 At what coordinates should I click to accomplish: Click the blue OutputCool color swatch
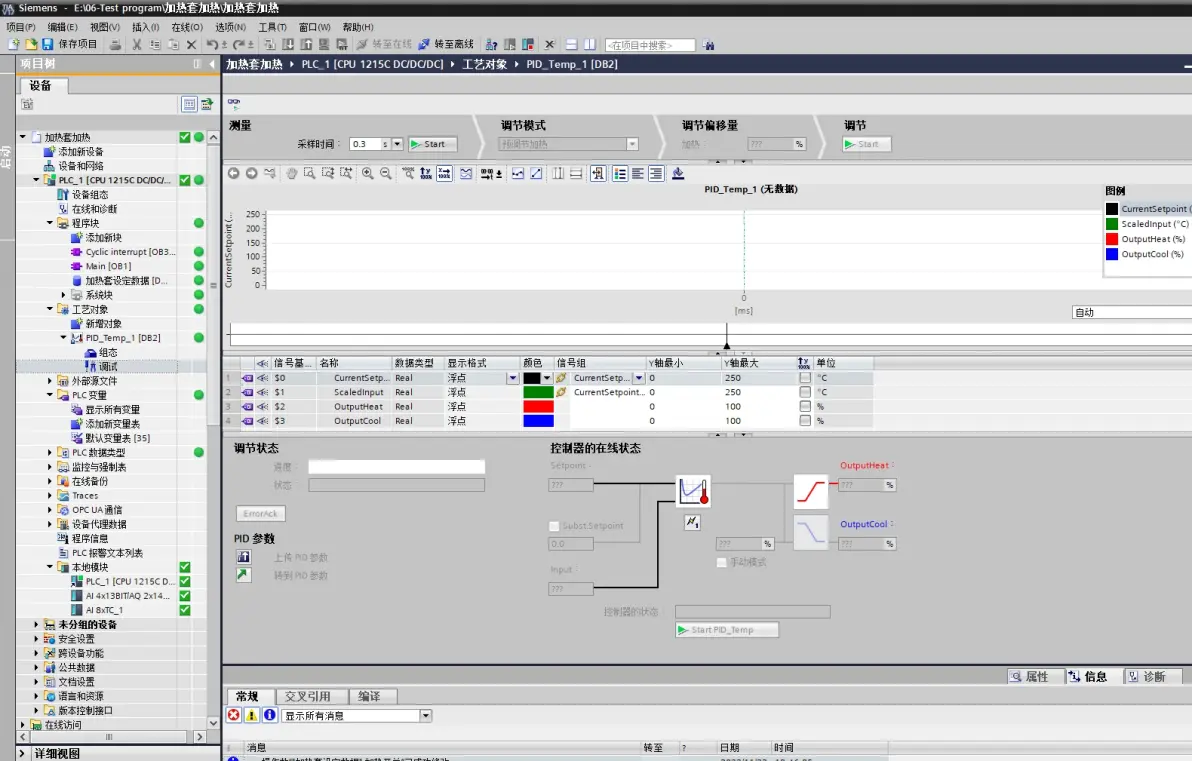click(x=538, y=420)
